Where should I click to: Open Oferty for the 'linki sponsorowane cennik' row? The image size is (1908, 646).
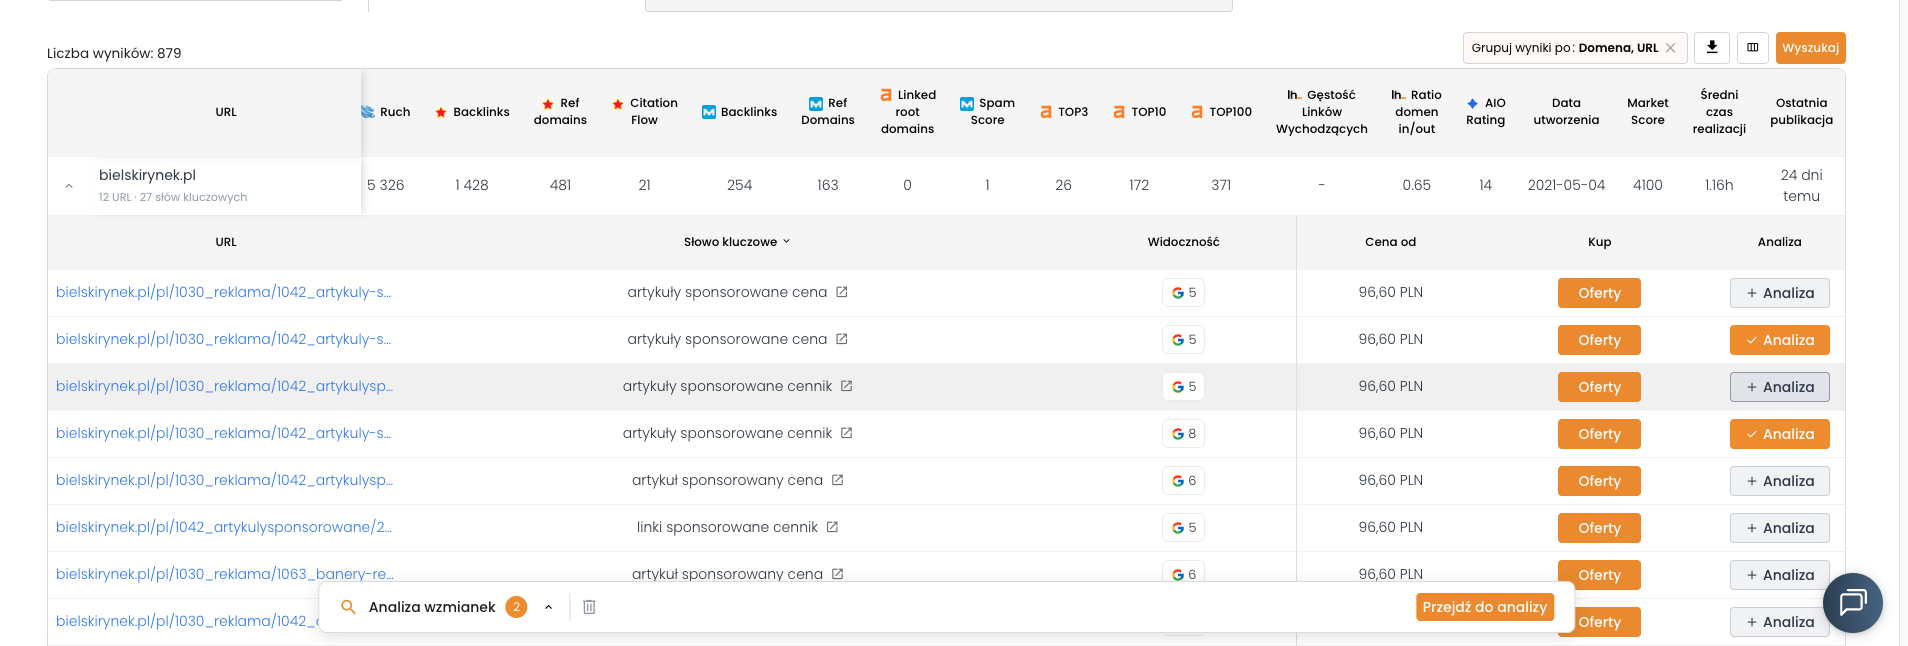coord(1599,528)
